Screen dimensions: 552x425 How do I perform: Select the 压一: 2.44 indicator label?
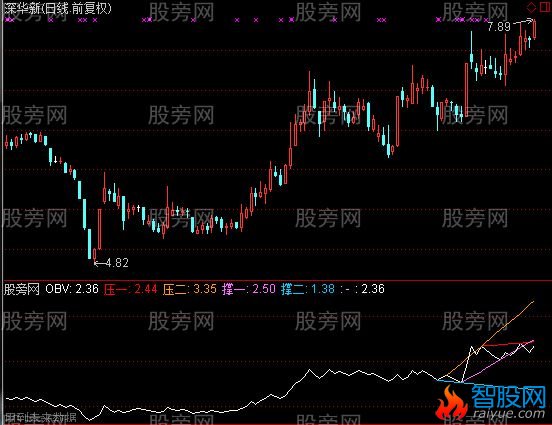pos(131,289)
